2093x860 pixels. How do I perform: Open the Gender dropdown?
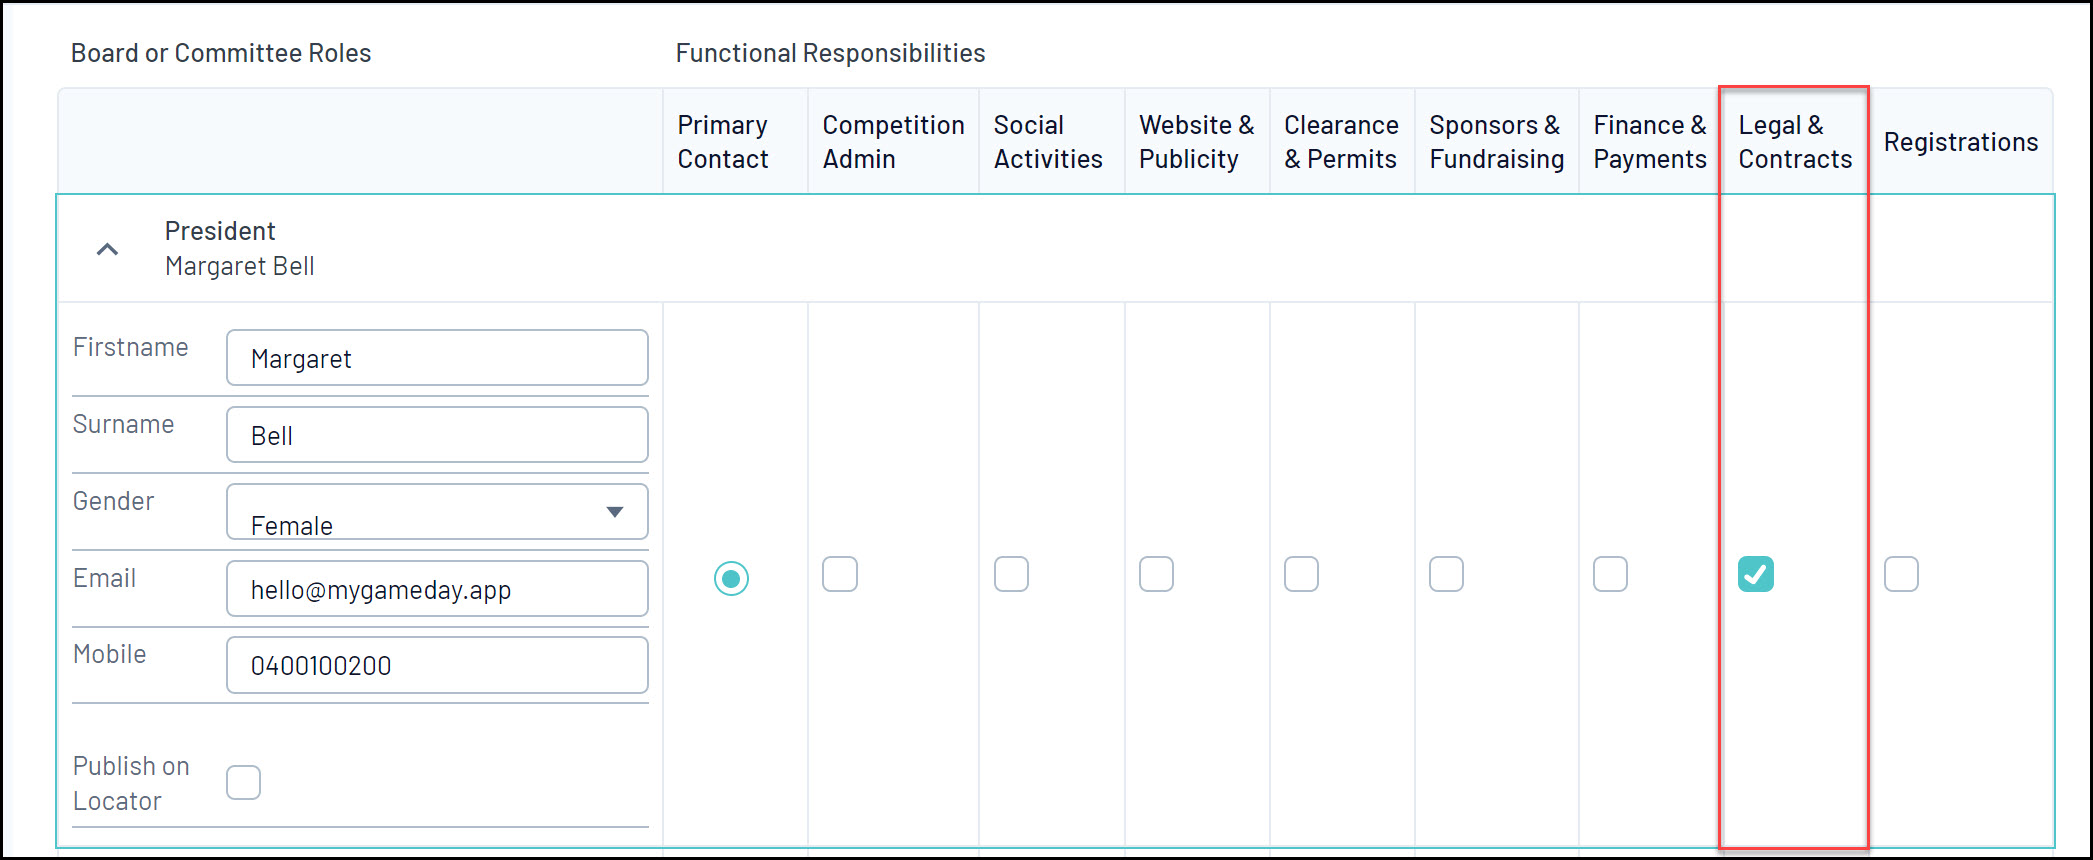[x=436, y=512]
